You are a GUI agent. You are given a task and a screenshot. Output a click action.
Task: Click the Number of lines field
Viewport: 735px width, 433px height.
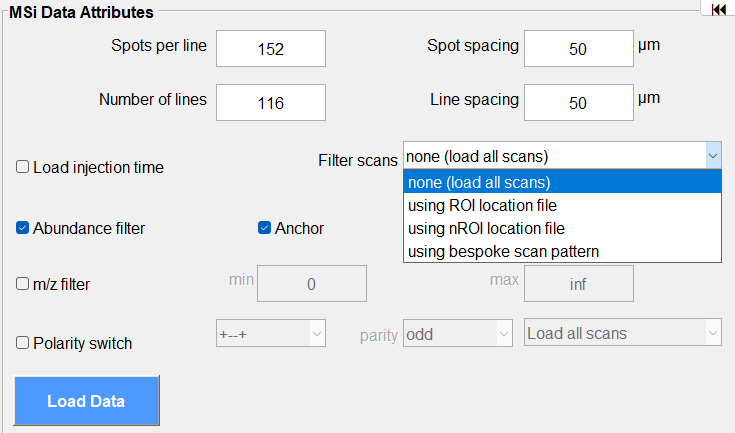point(270,102)
